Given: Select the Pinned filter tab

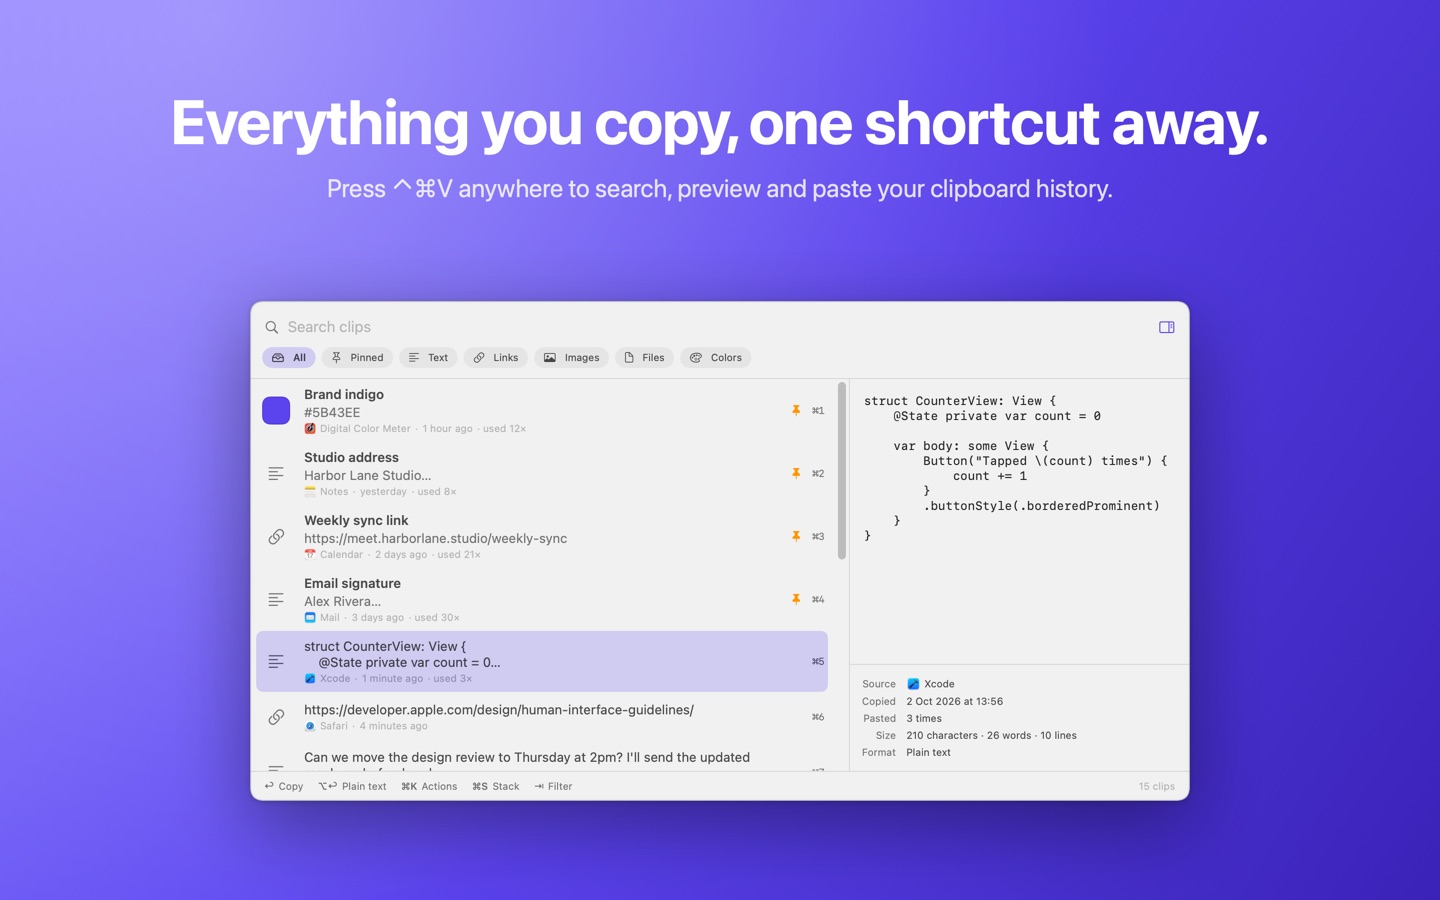Looking at the screenshot, I should coord(357,357).
